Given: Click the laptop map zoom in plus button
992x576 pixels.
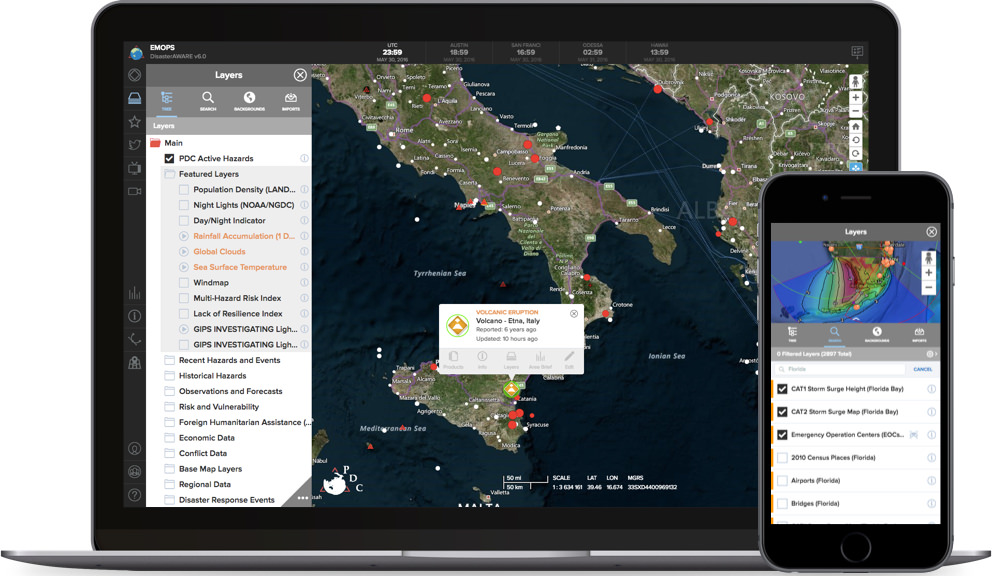Looking at the screenshot, I should click(855, 97).
